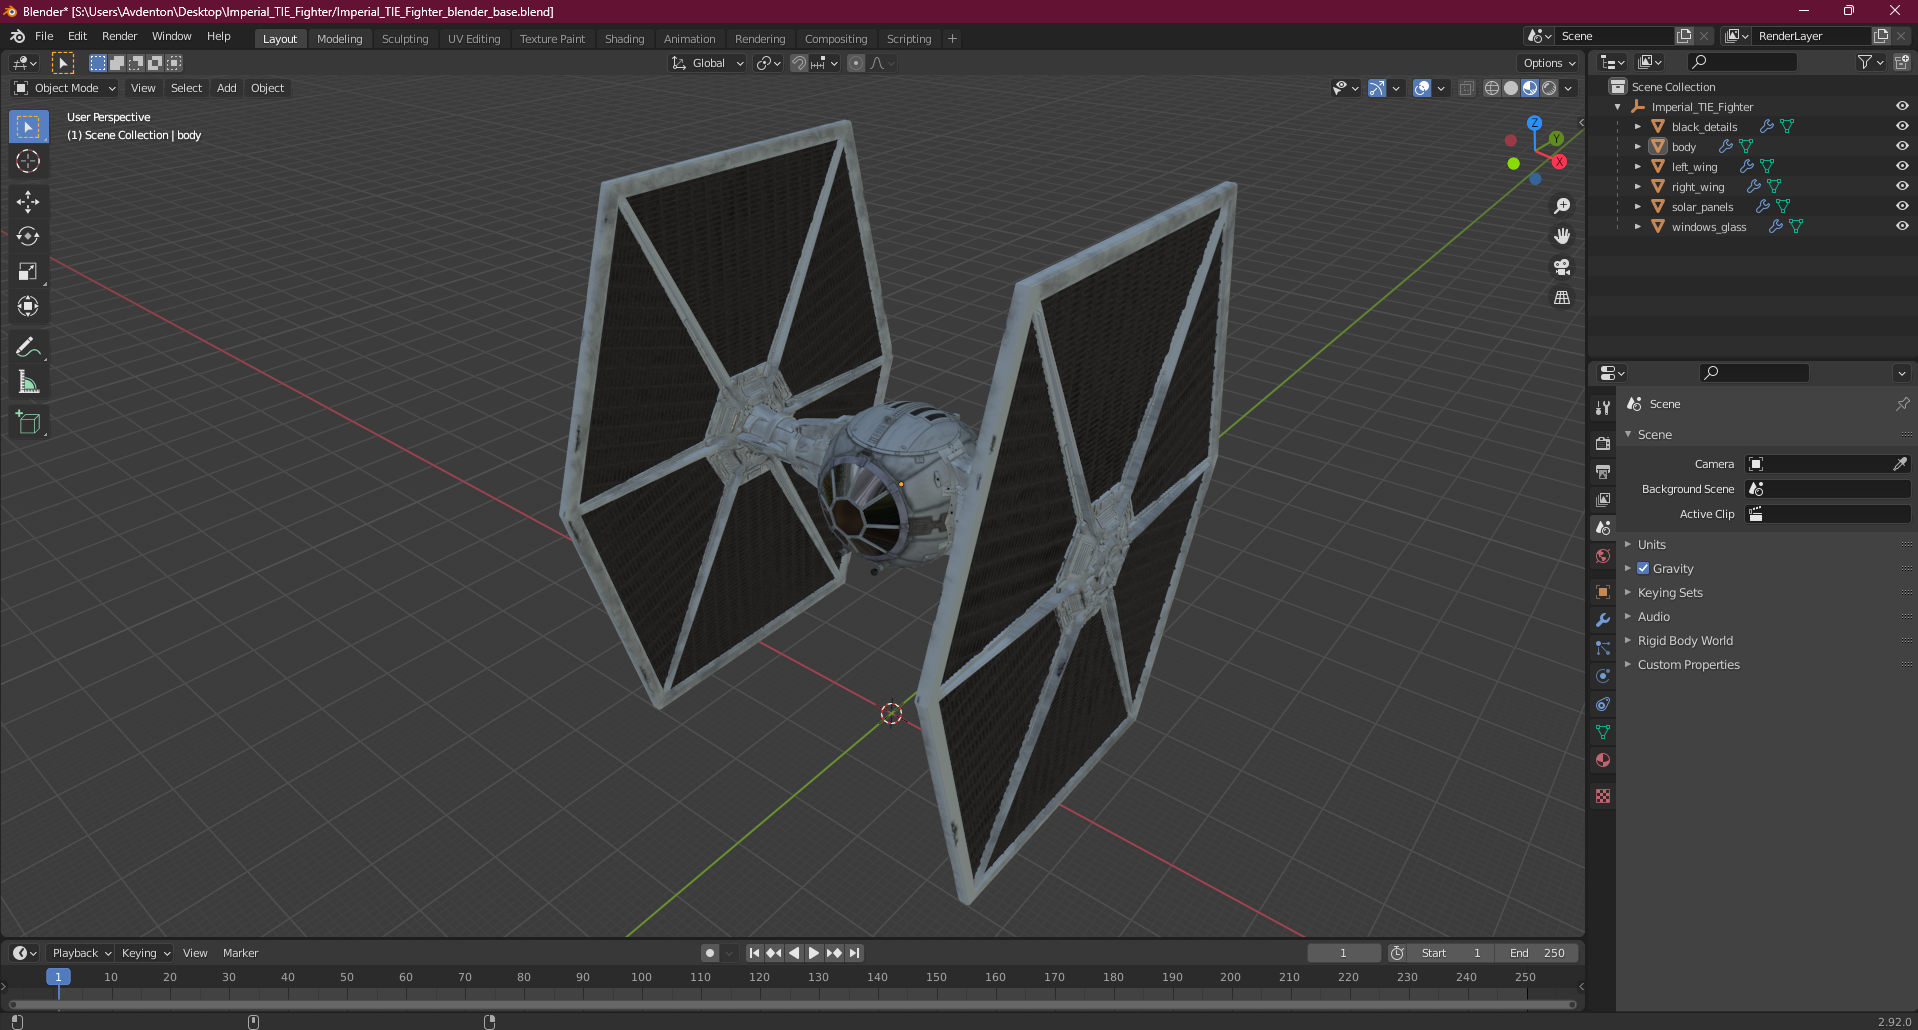This screenshot has height=1030, width=1918.
Task: Click the Pan view hand icon
Action: tap(1562, 237)
